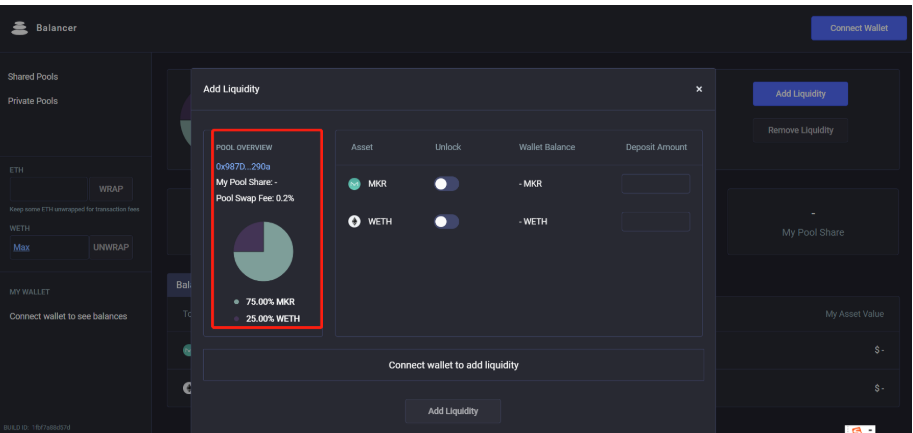Image resolution: width=913 pixels, height=433 pixels.
Task: Click the Remove Liquidity button
Action: click(800, 130)
